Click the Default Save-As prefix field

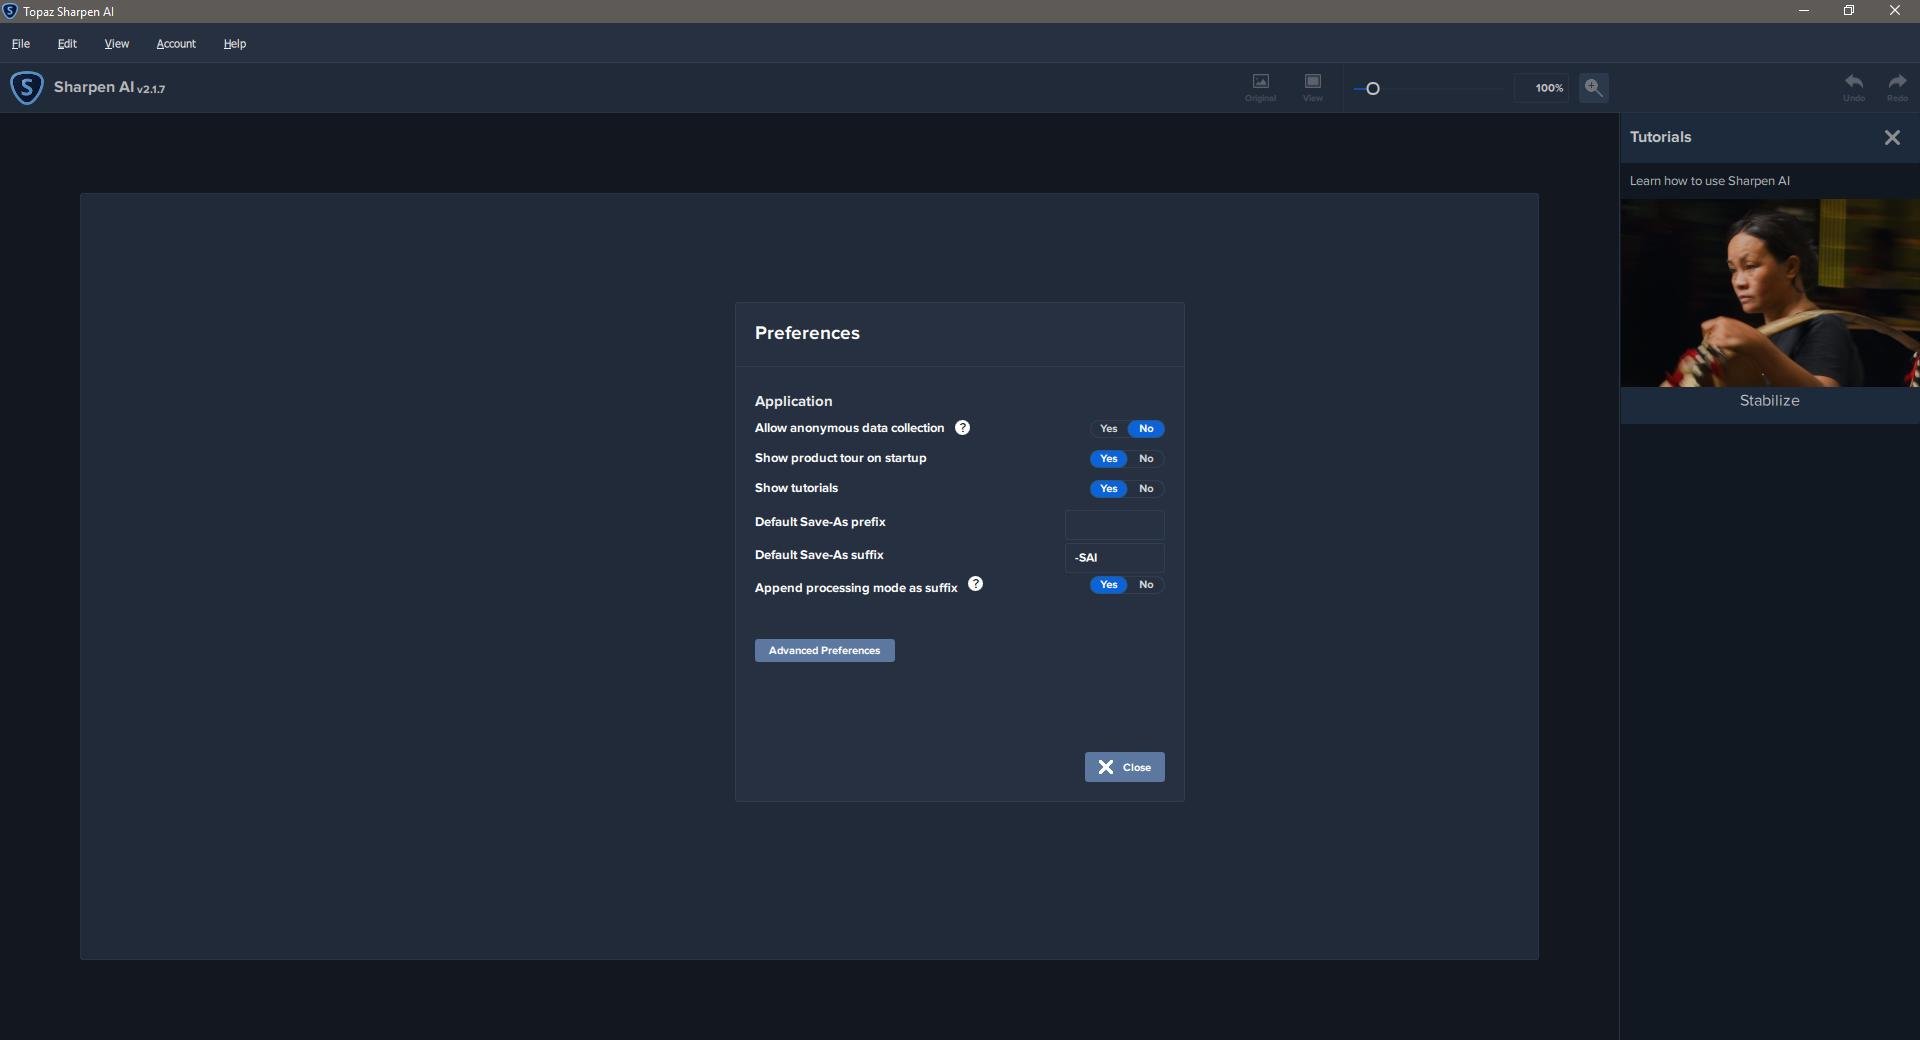(x=1114, y=525)
